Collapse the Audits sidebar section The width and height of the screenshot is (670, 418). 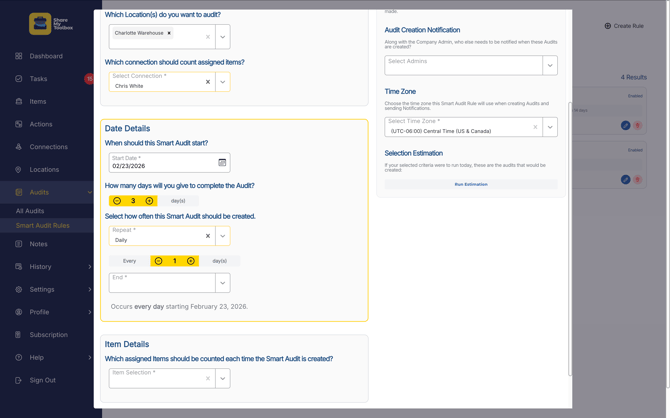pos(90,192)
